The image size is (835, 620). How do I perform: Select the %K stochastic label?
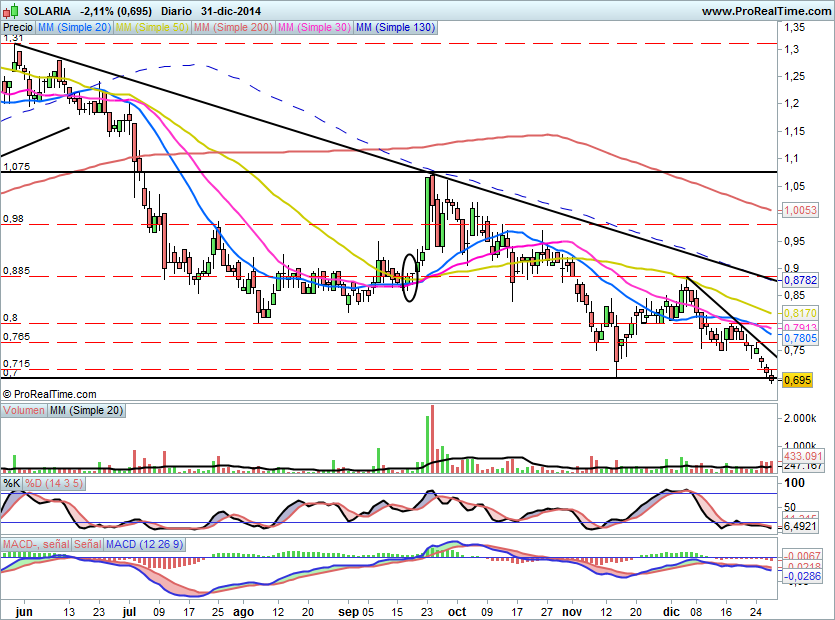[12, 483]
